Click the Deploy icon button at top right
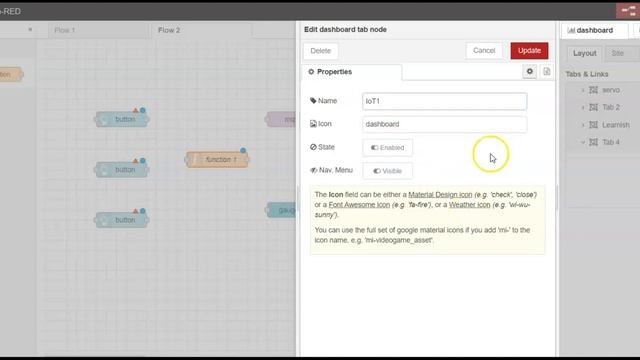The width and height of the screenshot is (640, 360). point(628,11)
